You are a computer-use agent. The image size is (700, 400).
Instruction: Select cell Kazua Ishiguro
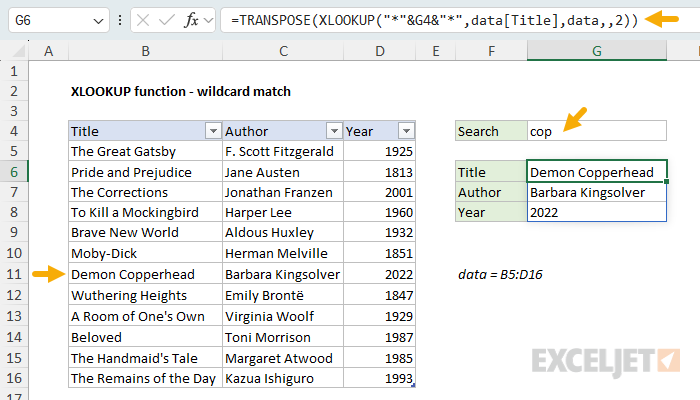[x=283, y=378]
